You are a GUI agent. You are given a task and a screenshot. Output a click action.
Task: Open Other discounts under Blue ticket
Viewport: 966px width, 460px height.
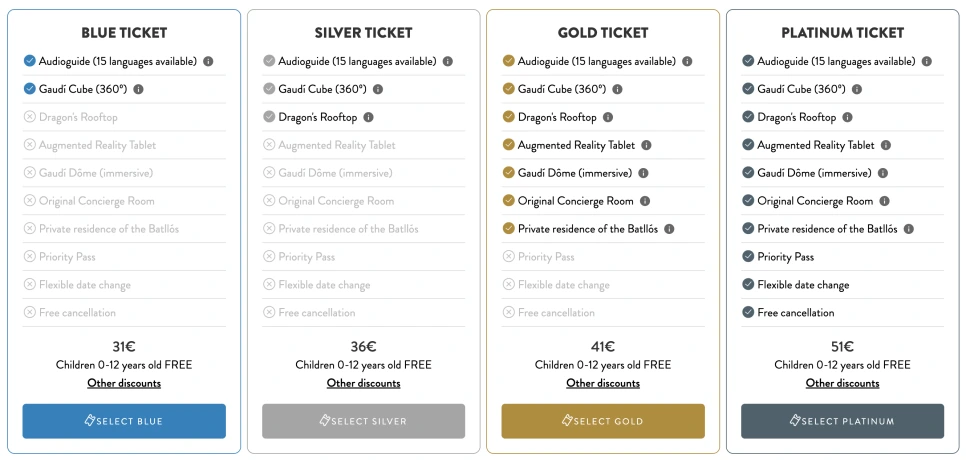[124, 383]
